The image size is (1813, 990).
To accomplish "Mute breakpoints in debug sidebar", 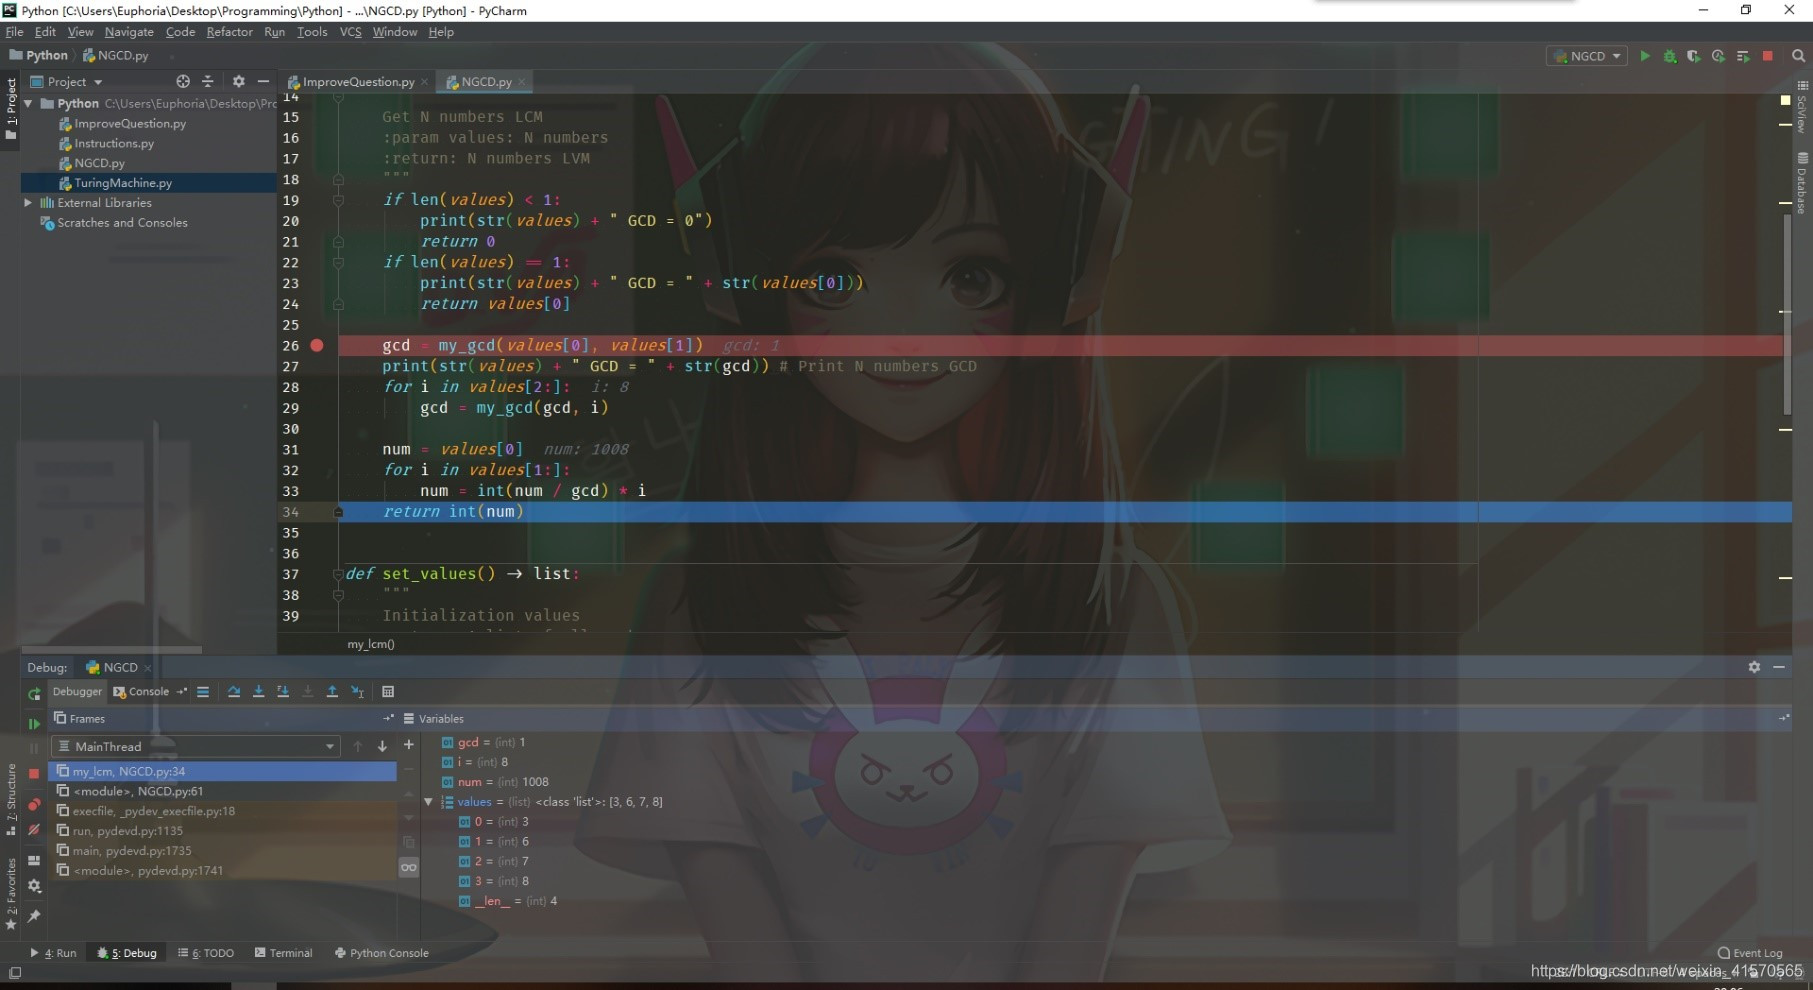I will (34, 830).
